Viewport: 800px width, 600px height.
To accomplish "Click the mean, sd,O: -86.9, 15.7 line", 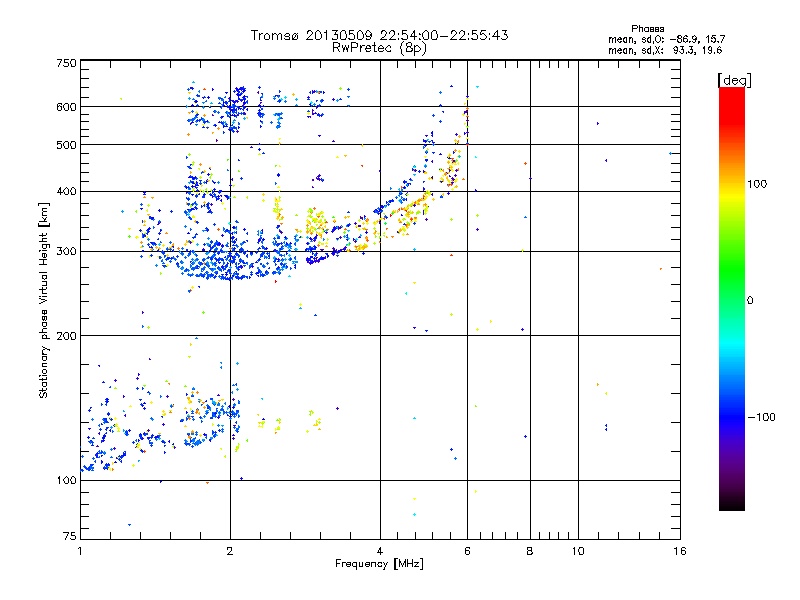I will point(666,39).
